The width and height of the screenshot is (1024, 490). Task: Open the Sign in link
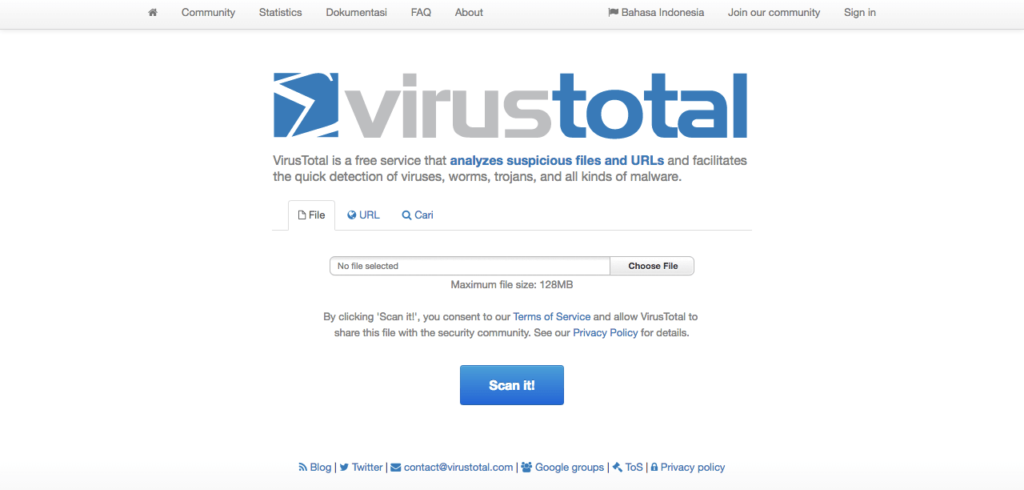pos(859,12)
